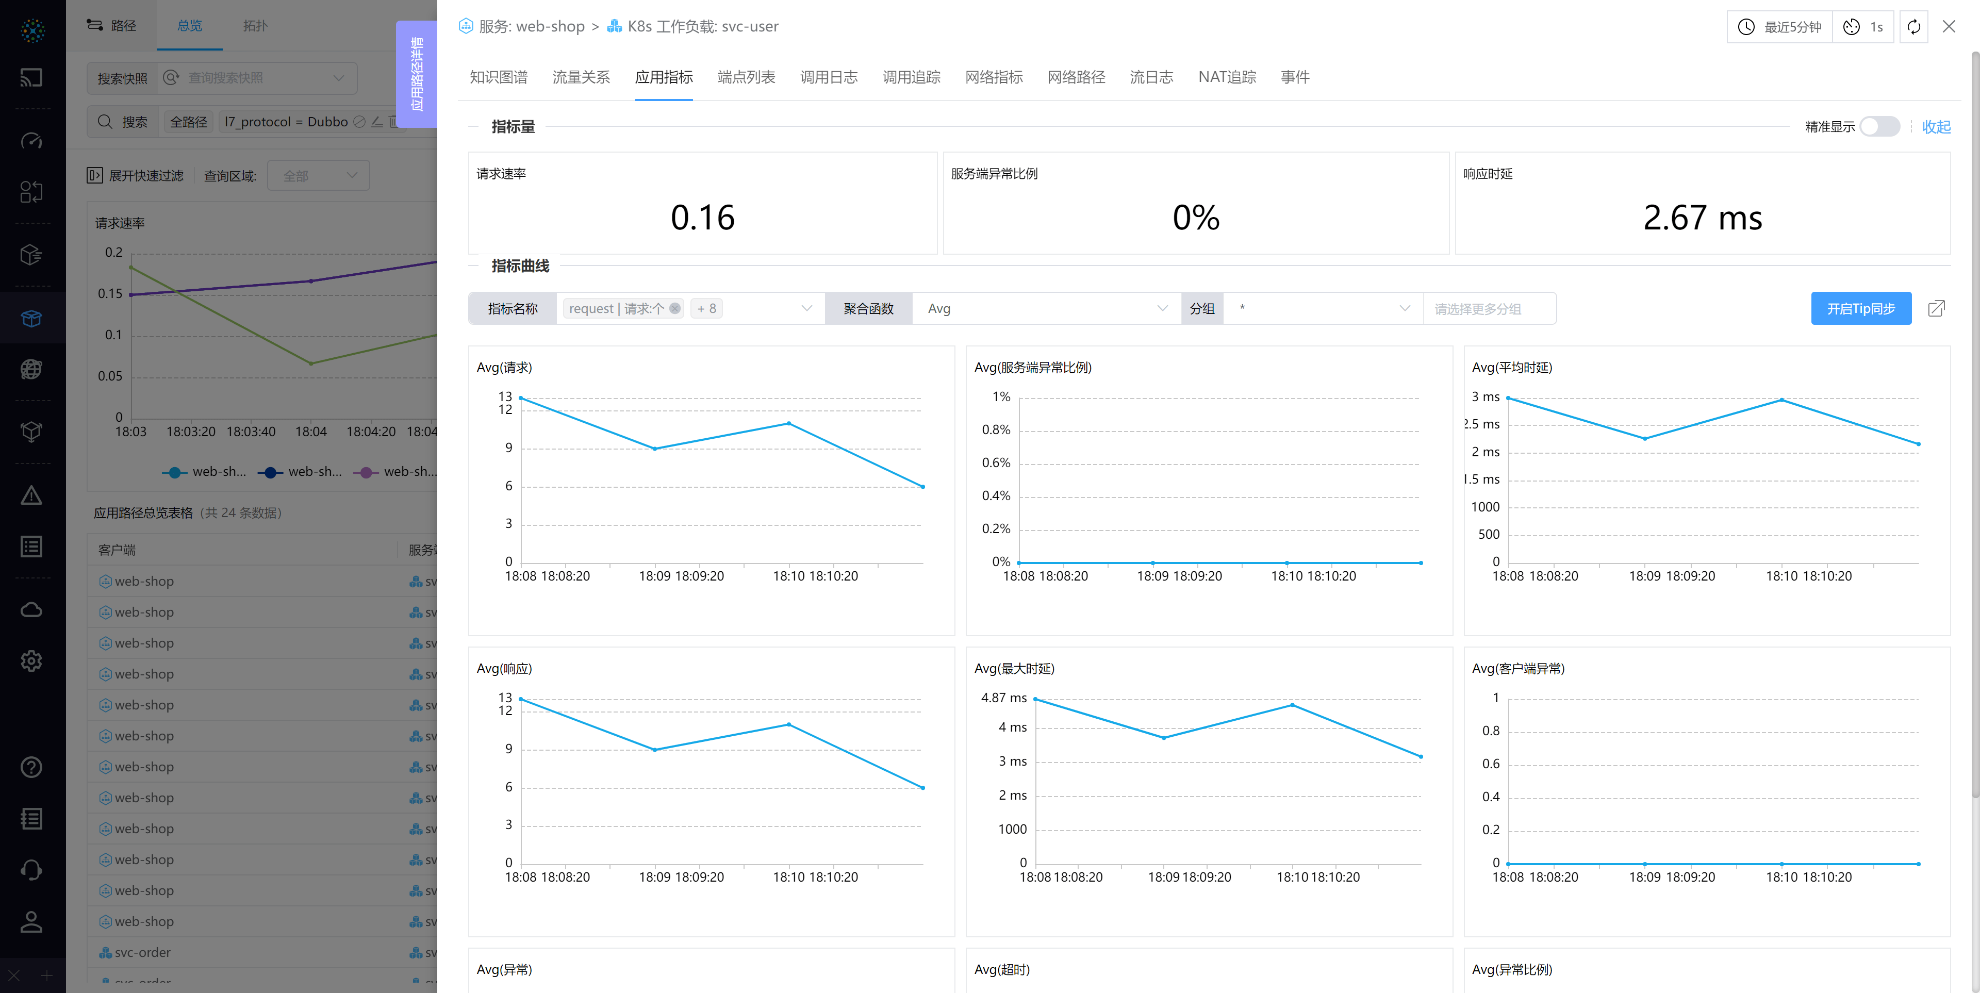Click the user profile icon in sidebar
The image size is (1980, 993).
(32, 922)
